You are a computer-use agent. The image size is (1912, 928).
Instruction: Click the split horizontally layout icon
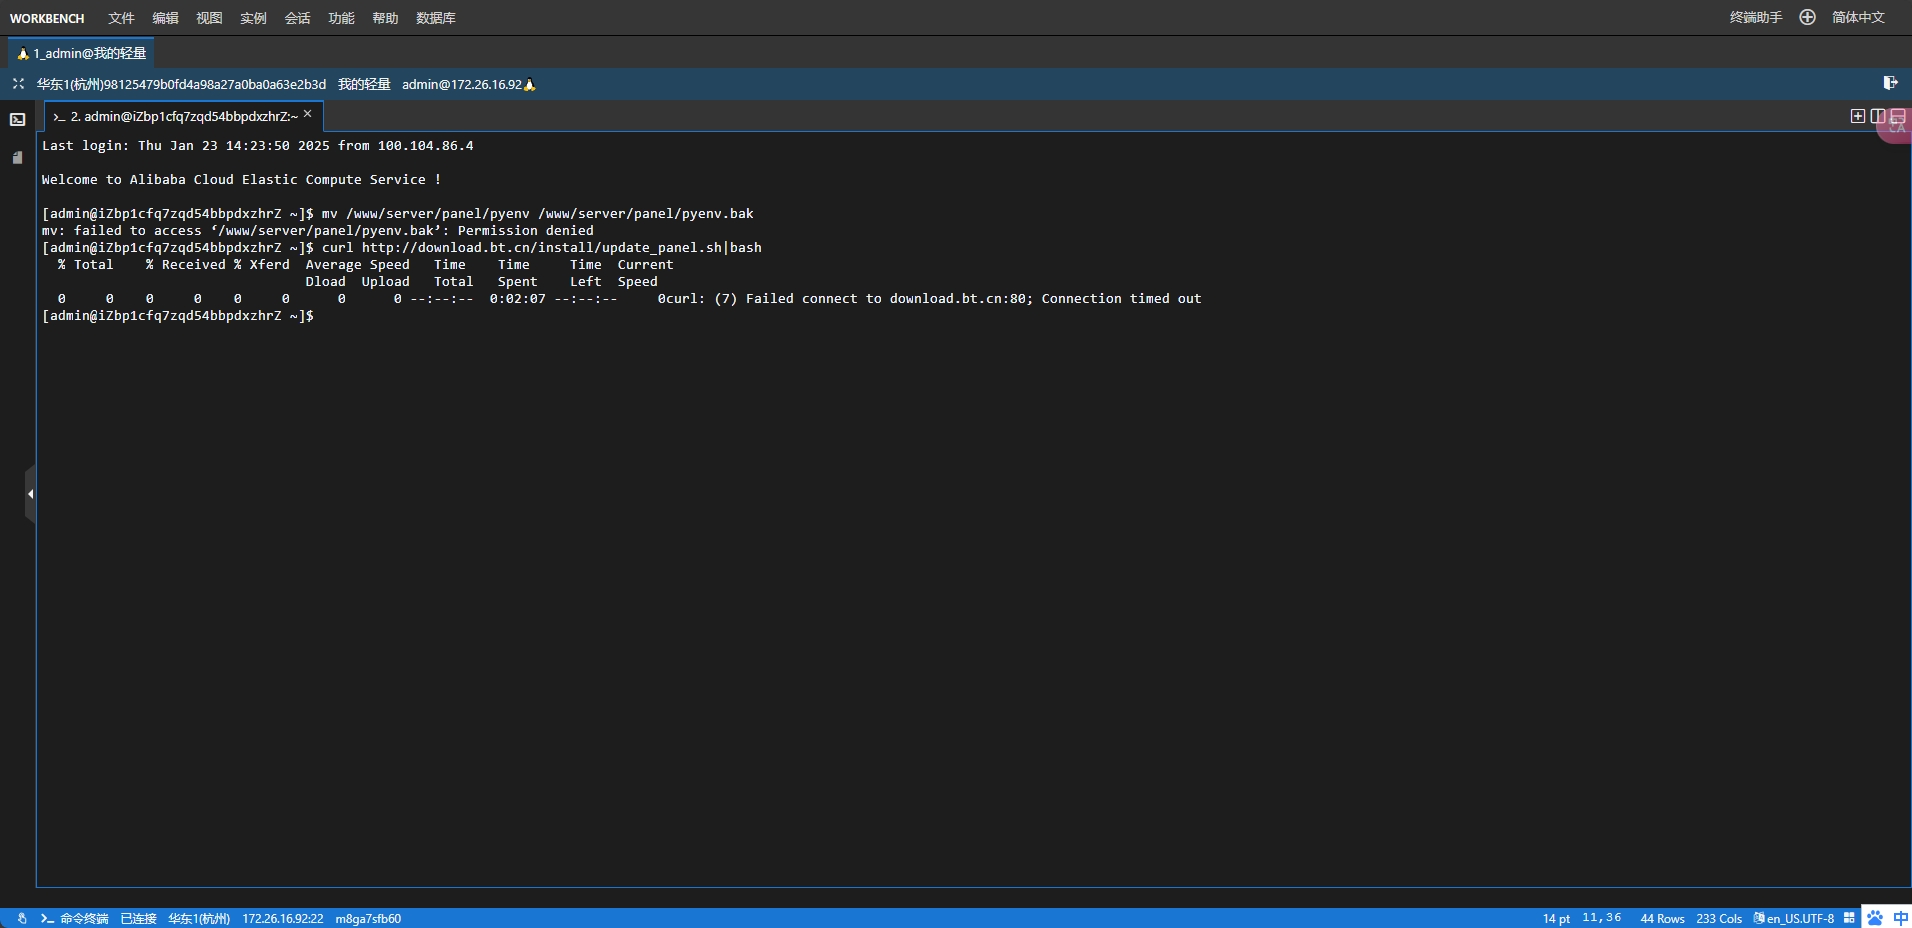(1898, 116)
